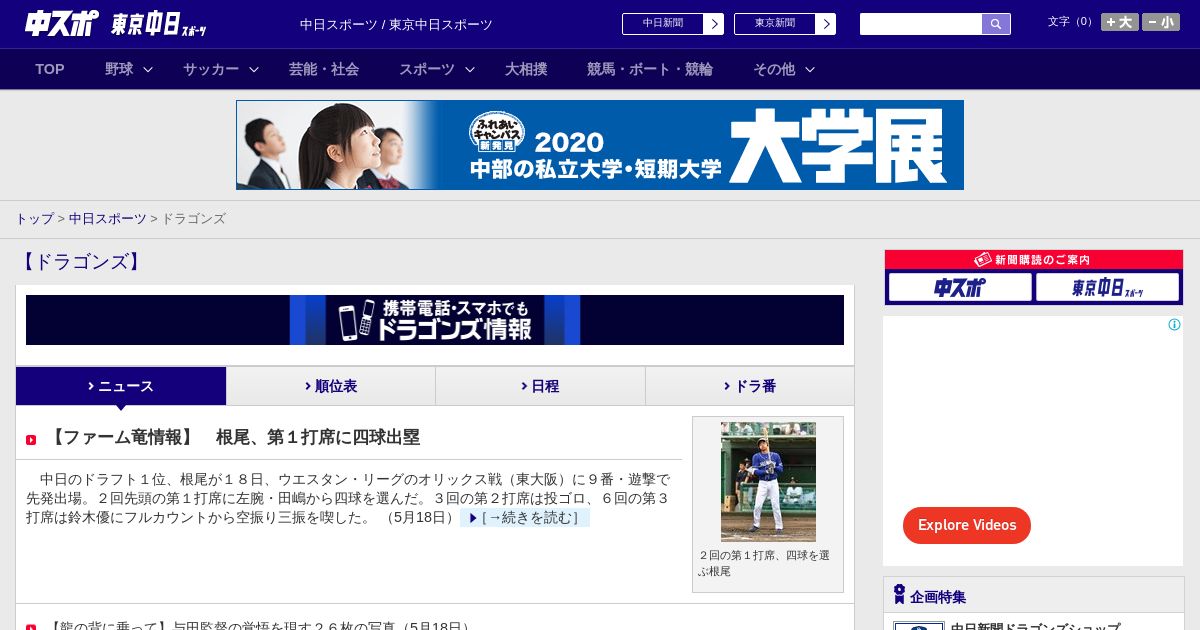This screenshot has height=630, width=1200.
Task: Click 新聞購読のご案内 header
Action: tap(1034, 260)
